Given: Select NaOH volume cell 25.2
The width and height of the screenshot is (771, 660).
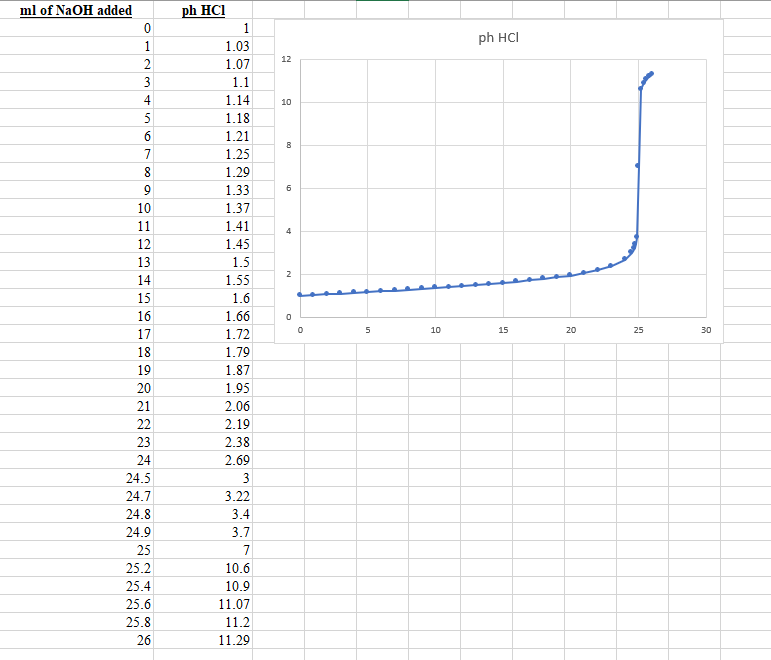Looking at the screenshot, I should (76, 568).
